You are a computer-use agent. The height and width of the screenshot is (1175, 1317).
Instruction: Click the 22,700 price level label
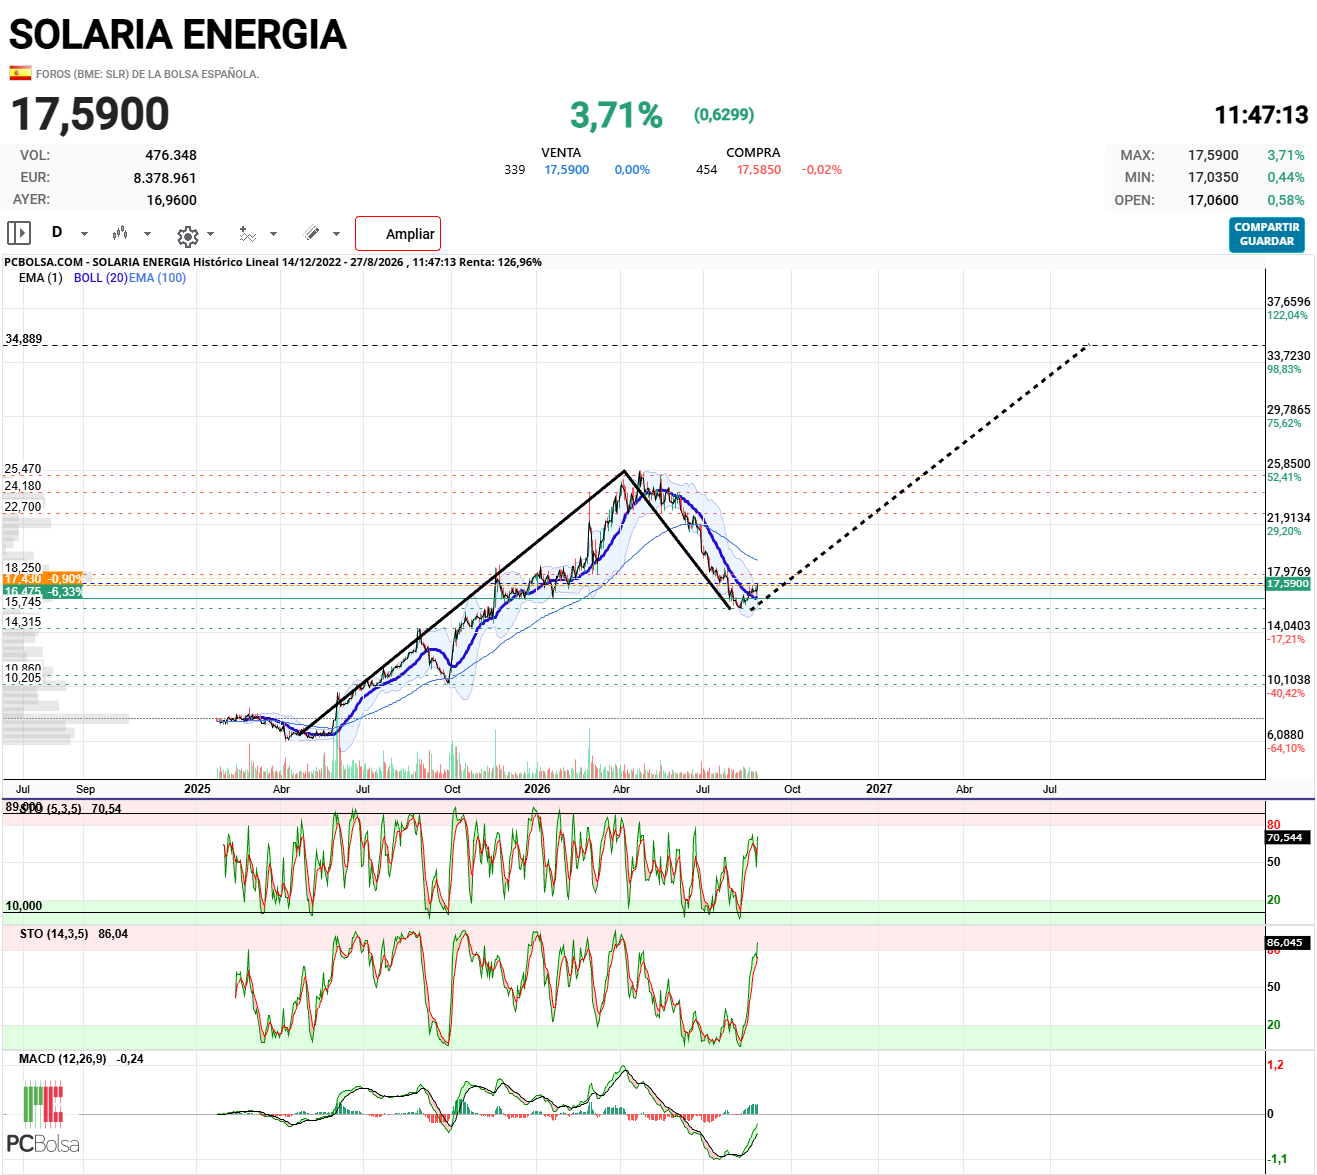23,507
